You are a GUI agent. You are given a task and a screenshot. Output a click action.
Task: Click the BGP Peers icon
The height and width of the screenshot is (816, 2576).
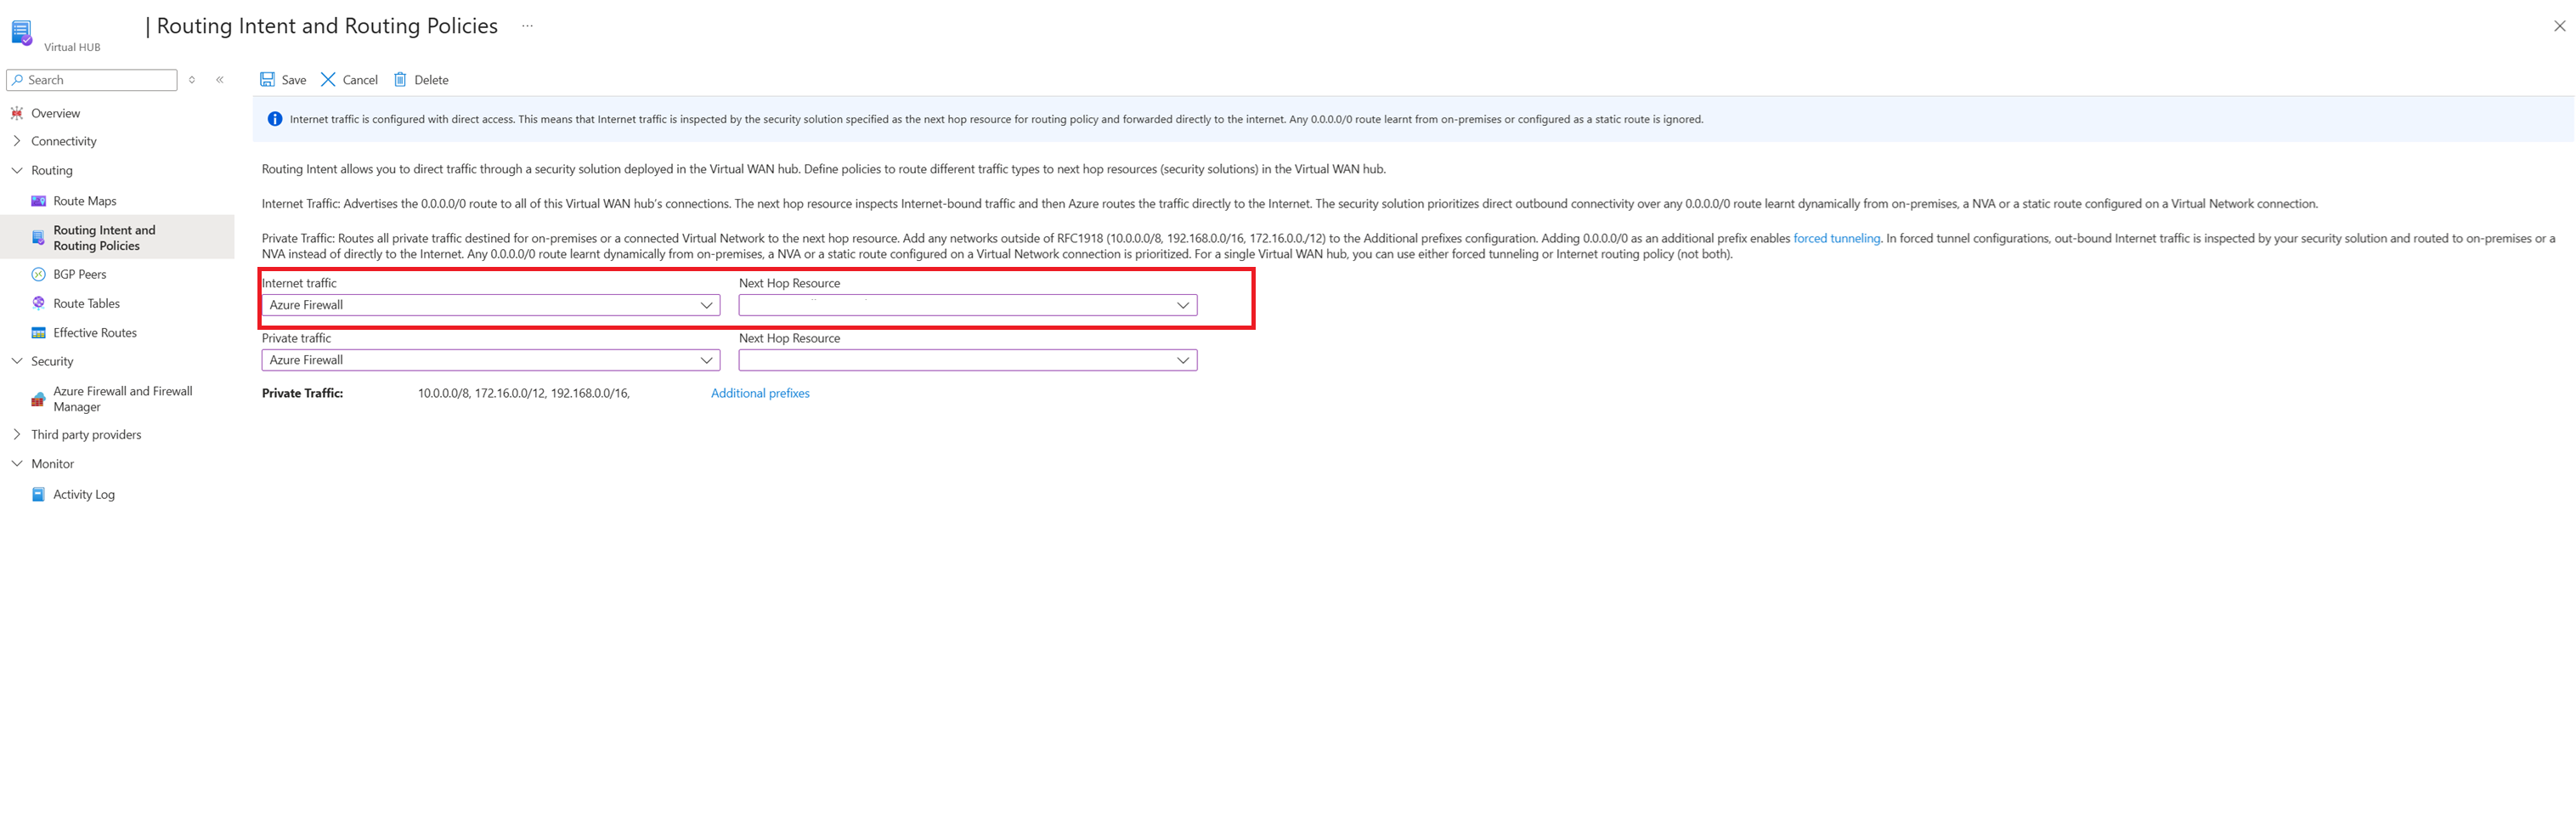[x=39, y=274]
